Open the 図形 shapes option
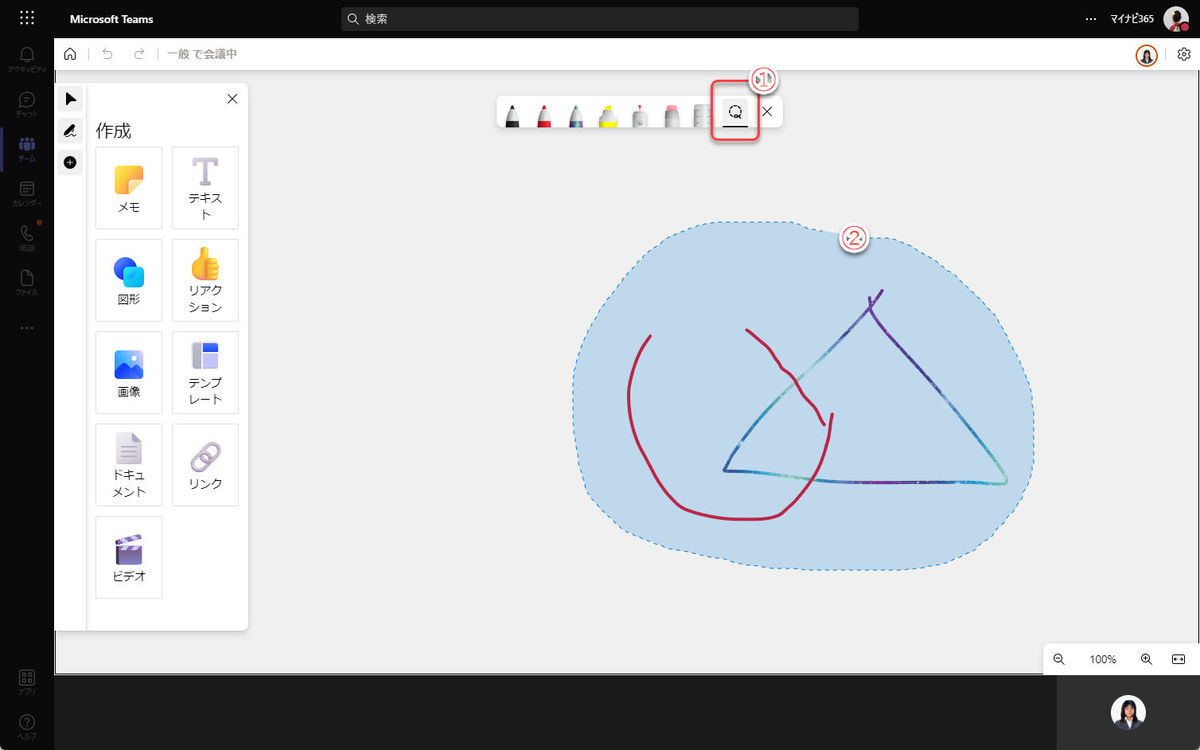The height and width of the screenshot is (750, 1200). (129, 280)
